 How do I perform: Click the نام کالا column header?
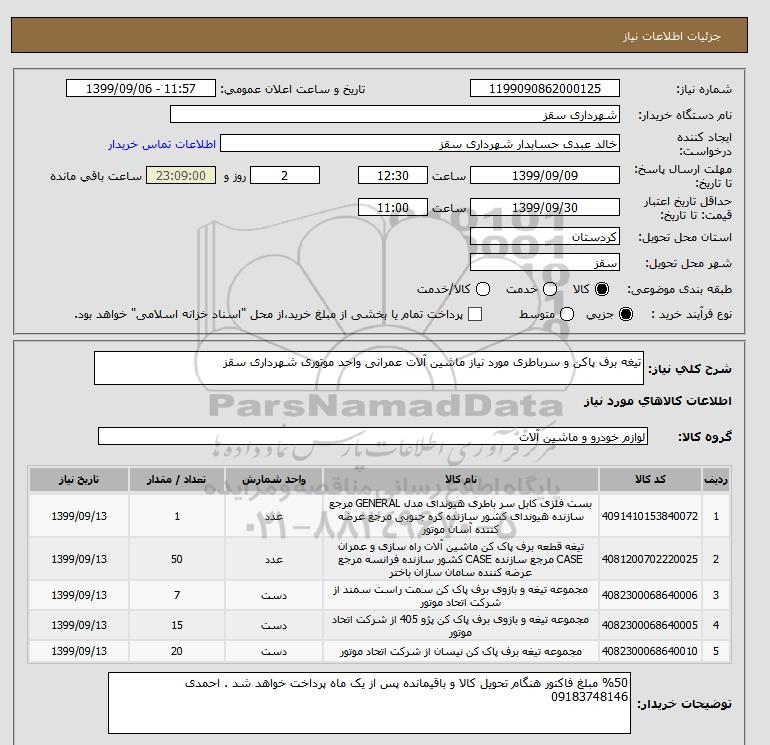click(461, 479)
